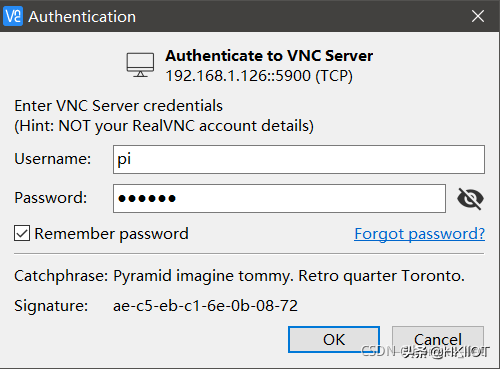Select the signature text ae-c5-eb-c1-6e-0b-08-72

click(205, 306)
